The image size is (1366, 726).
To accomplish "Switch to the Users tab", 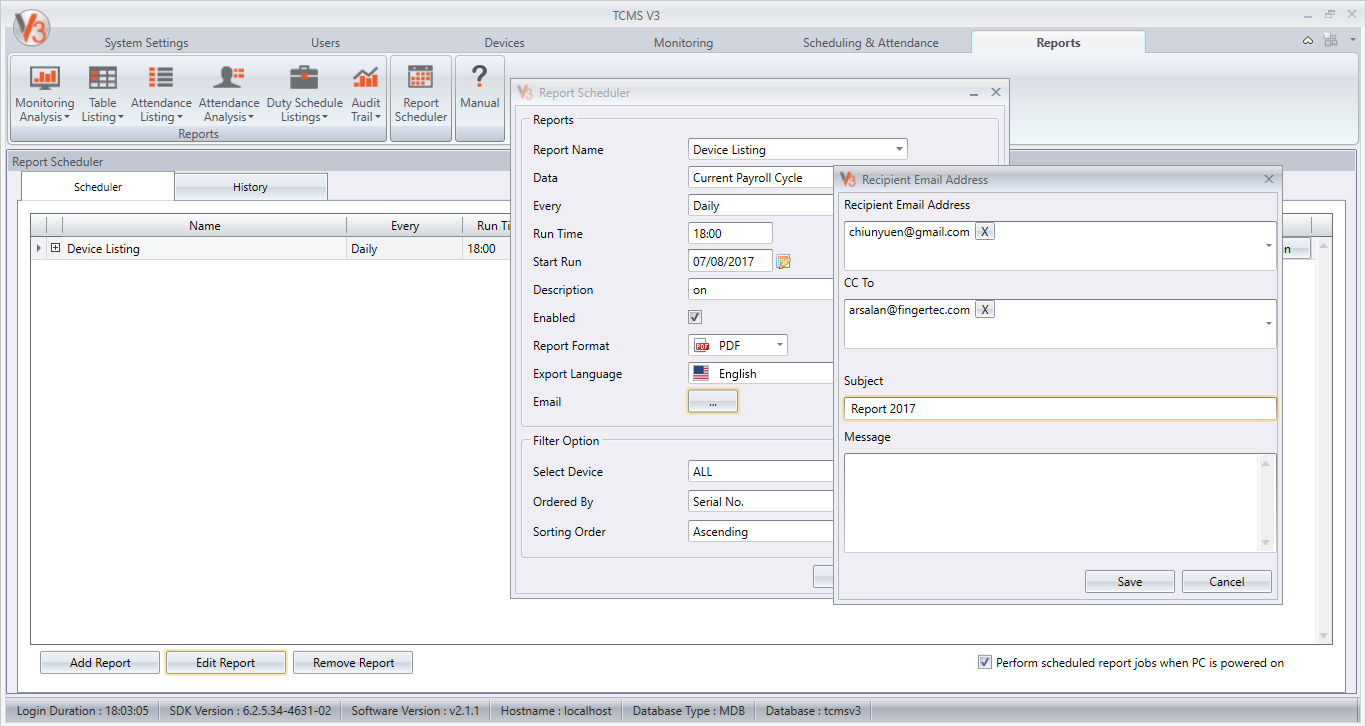I will tap(325, 43).
